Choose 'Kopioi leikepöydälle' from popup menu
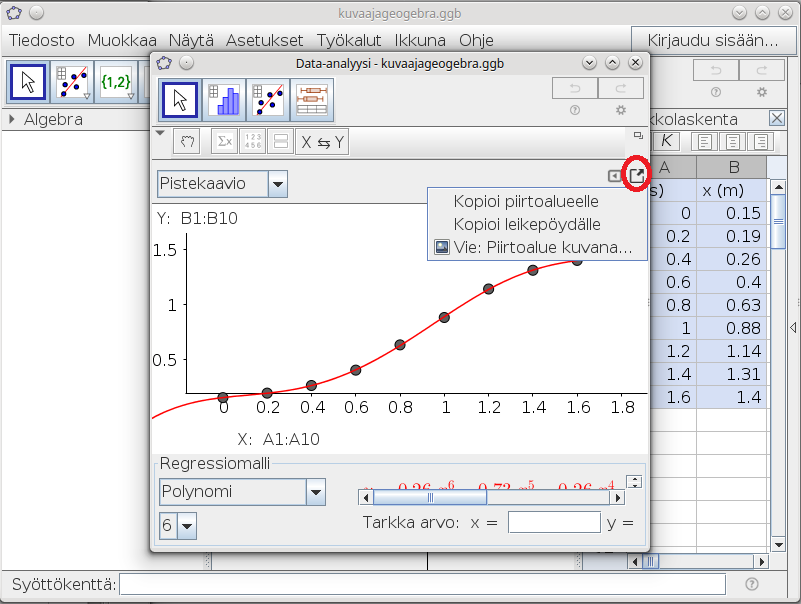This screenshot has height=604, width=801. (x=527, y=225)
